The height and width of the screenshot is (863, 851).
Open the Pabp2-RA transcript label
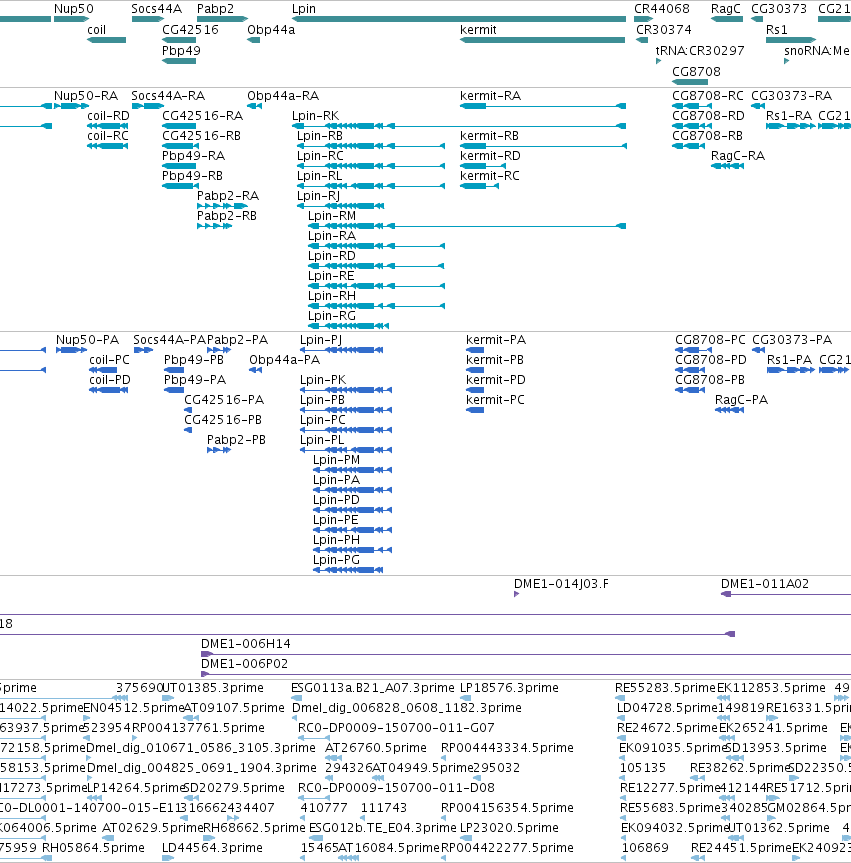coord(228,195)
